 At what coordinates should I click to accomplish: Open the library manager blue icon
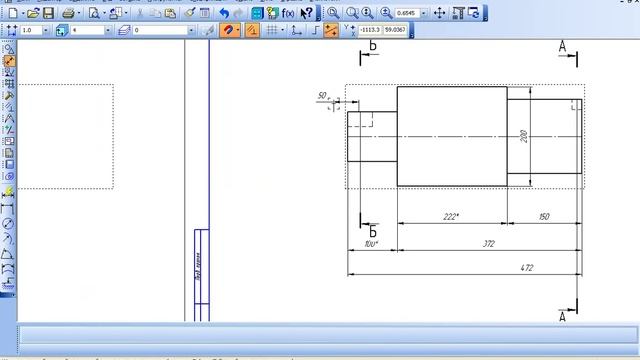(x=257, y=13)
